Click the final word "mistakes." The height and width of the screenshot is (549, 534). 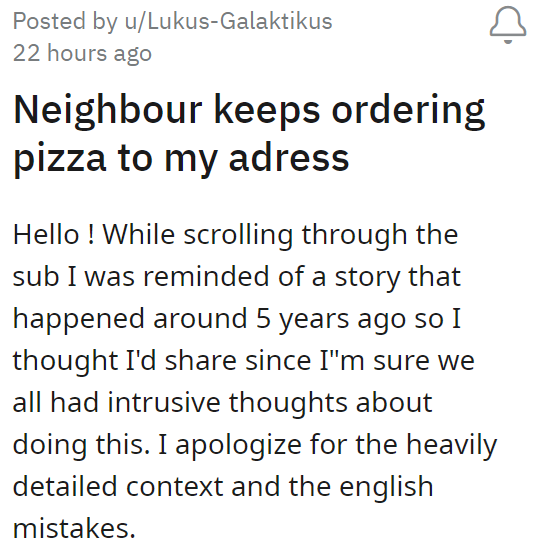click(74, 529)
